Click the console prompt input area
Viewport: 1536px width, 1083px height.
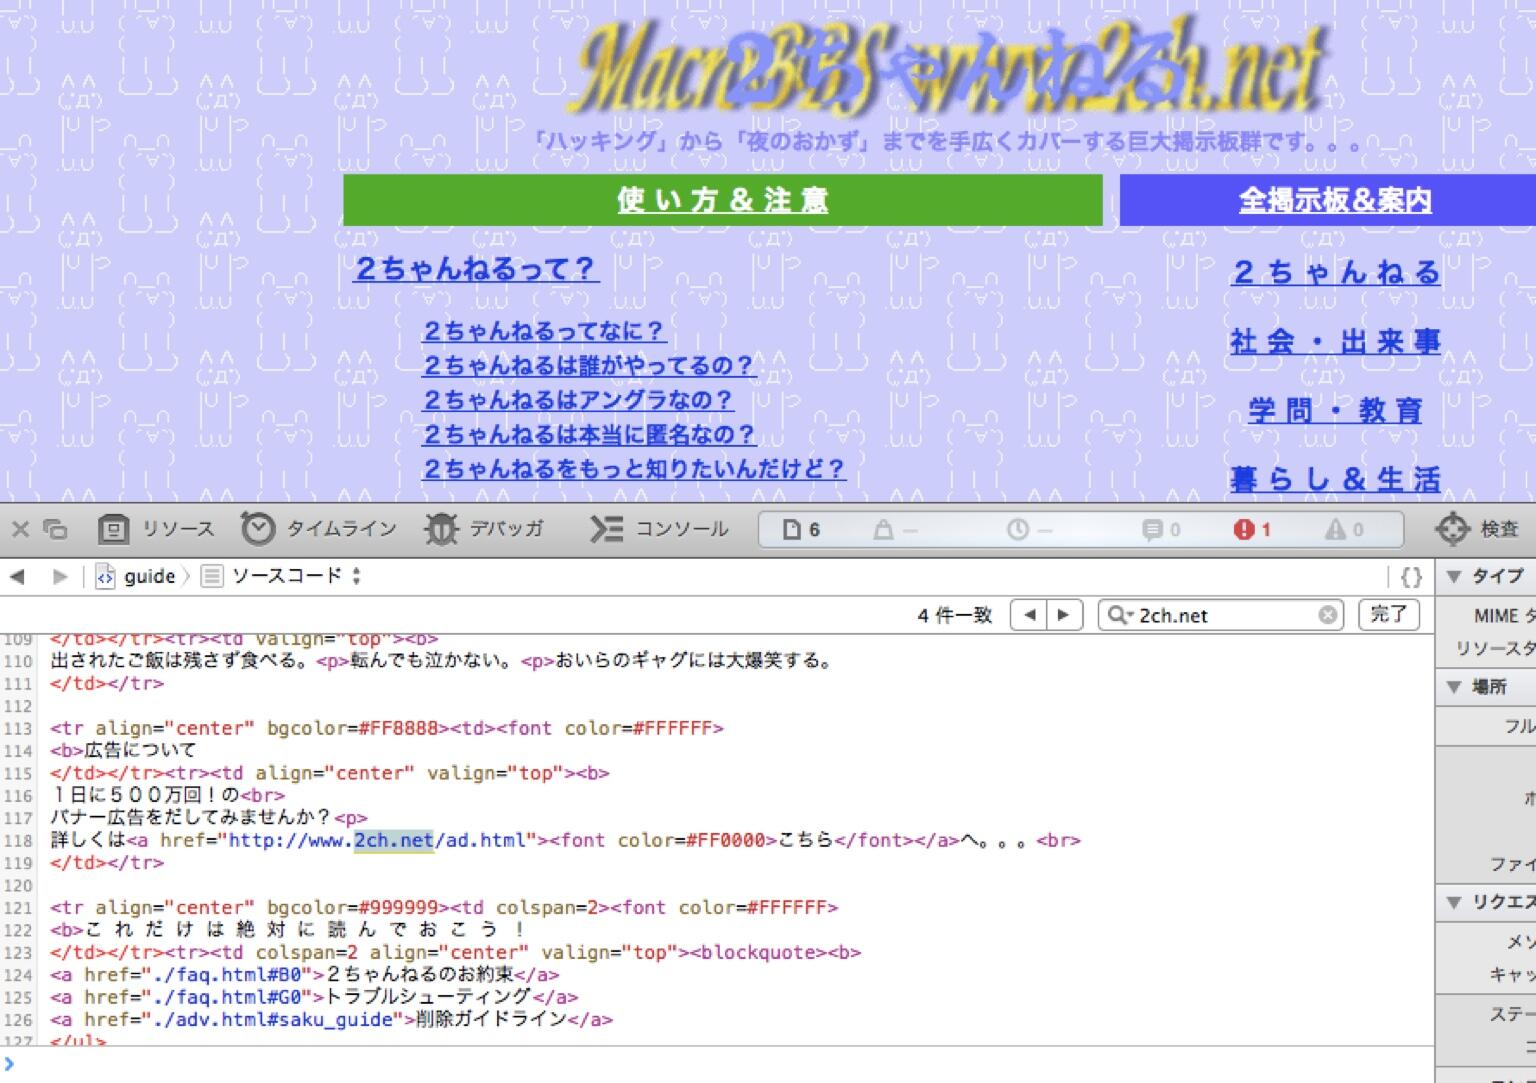pos(716,1064)
